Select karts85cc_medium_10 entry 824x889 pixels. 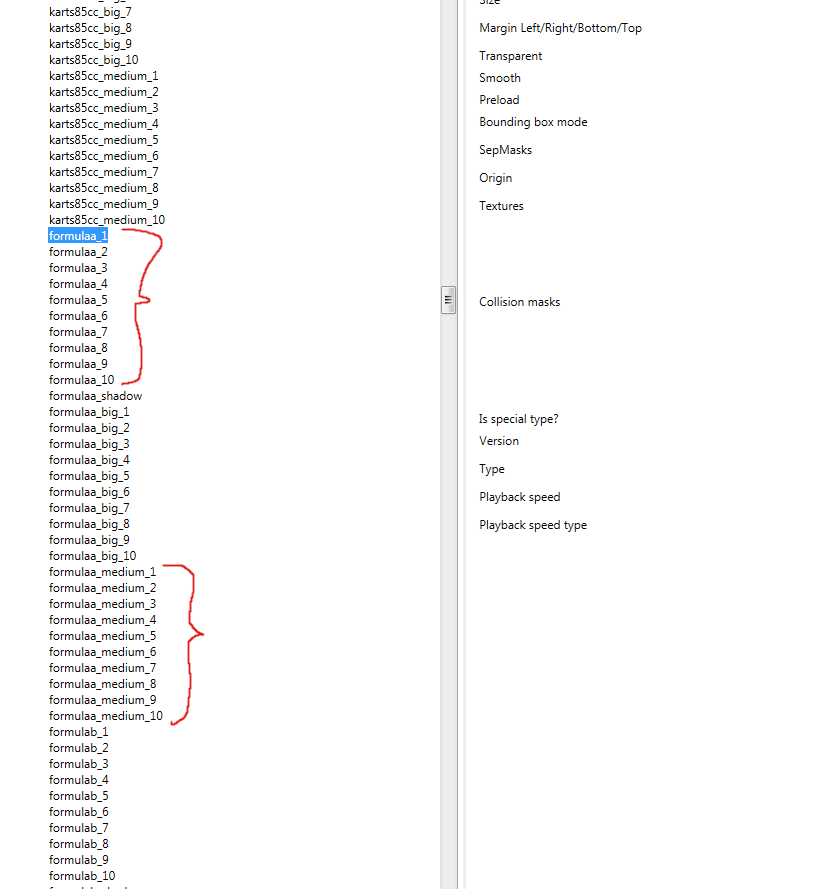pos(107,220)
